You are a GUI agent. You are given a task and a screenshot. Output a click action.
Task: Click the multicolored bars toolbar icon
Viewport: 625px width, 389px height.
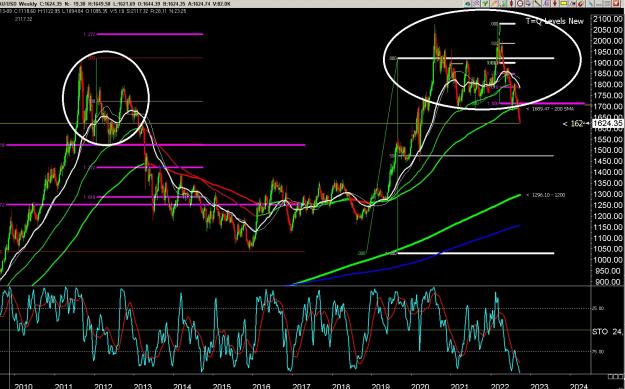(x=503, y=4)
